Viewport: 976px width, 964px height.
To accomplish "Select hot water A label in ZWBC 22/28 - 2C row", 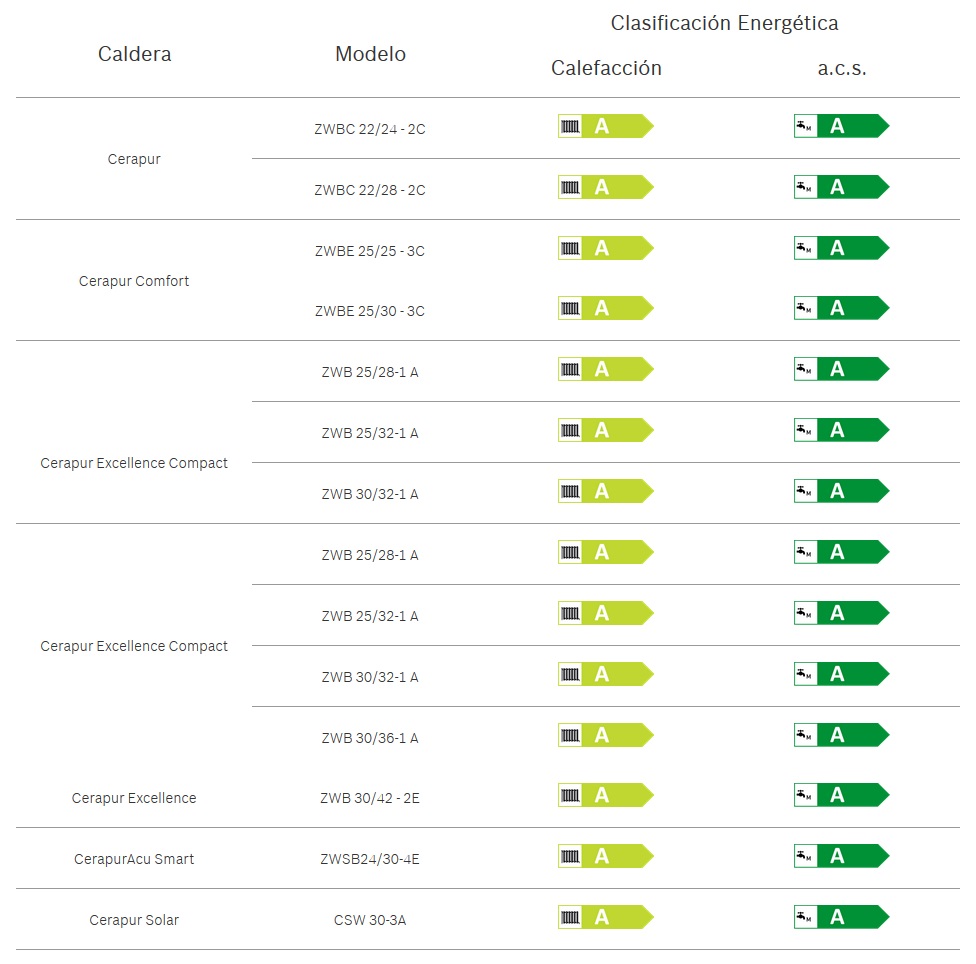I will [x=842, y=187].
